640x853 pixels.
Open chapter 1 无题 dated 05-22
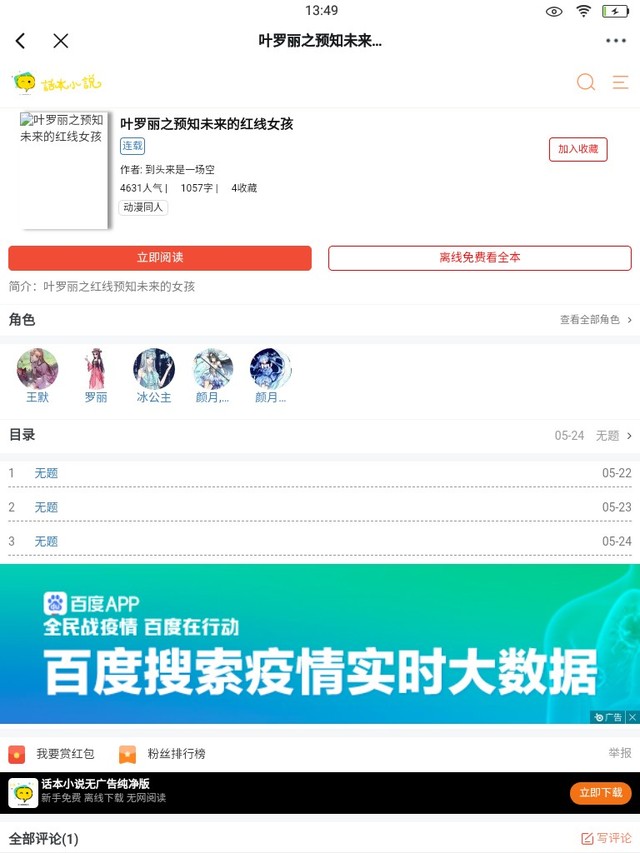pyautogui.click(x=320, y=473)
